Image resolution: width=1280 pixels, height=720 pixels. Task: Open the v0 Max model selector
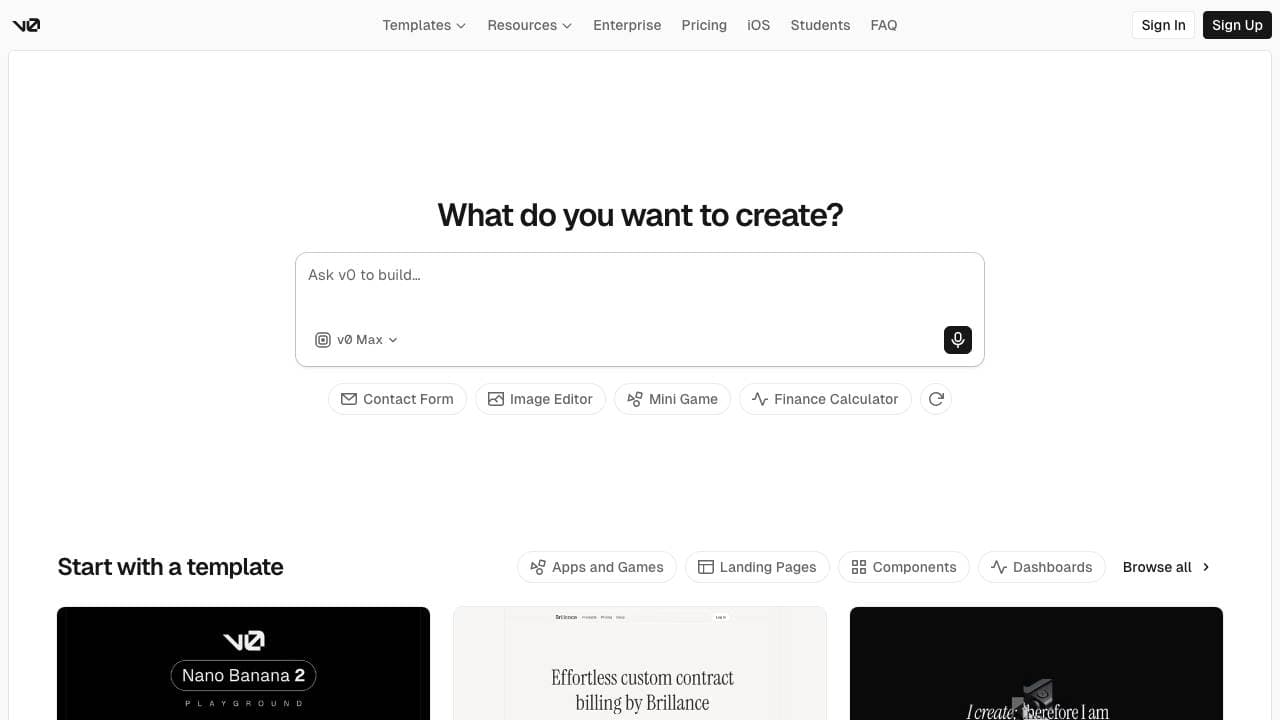357,340
